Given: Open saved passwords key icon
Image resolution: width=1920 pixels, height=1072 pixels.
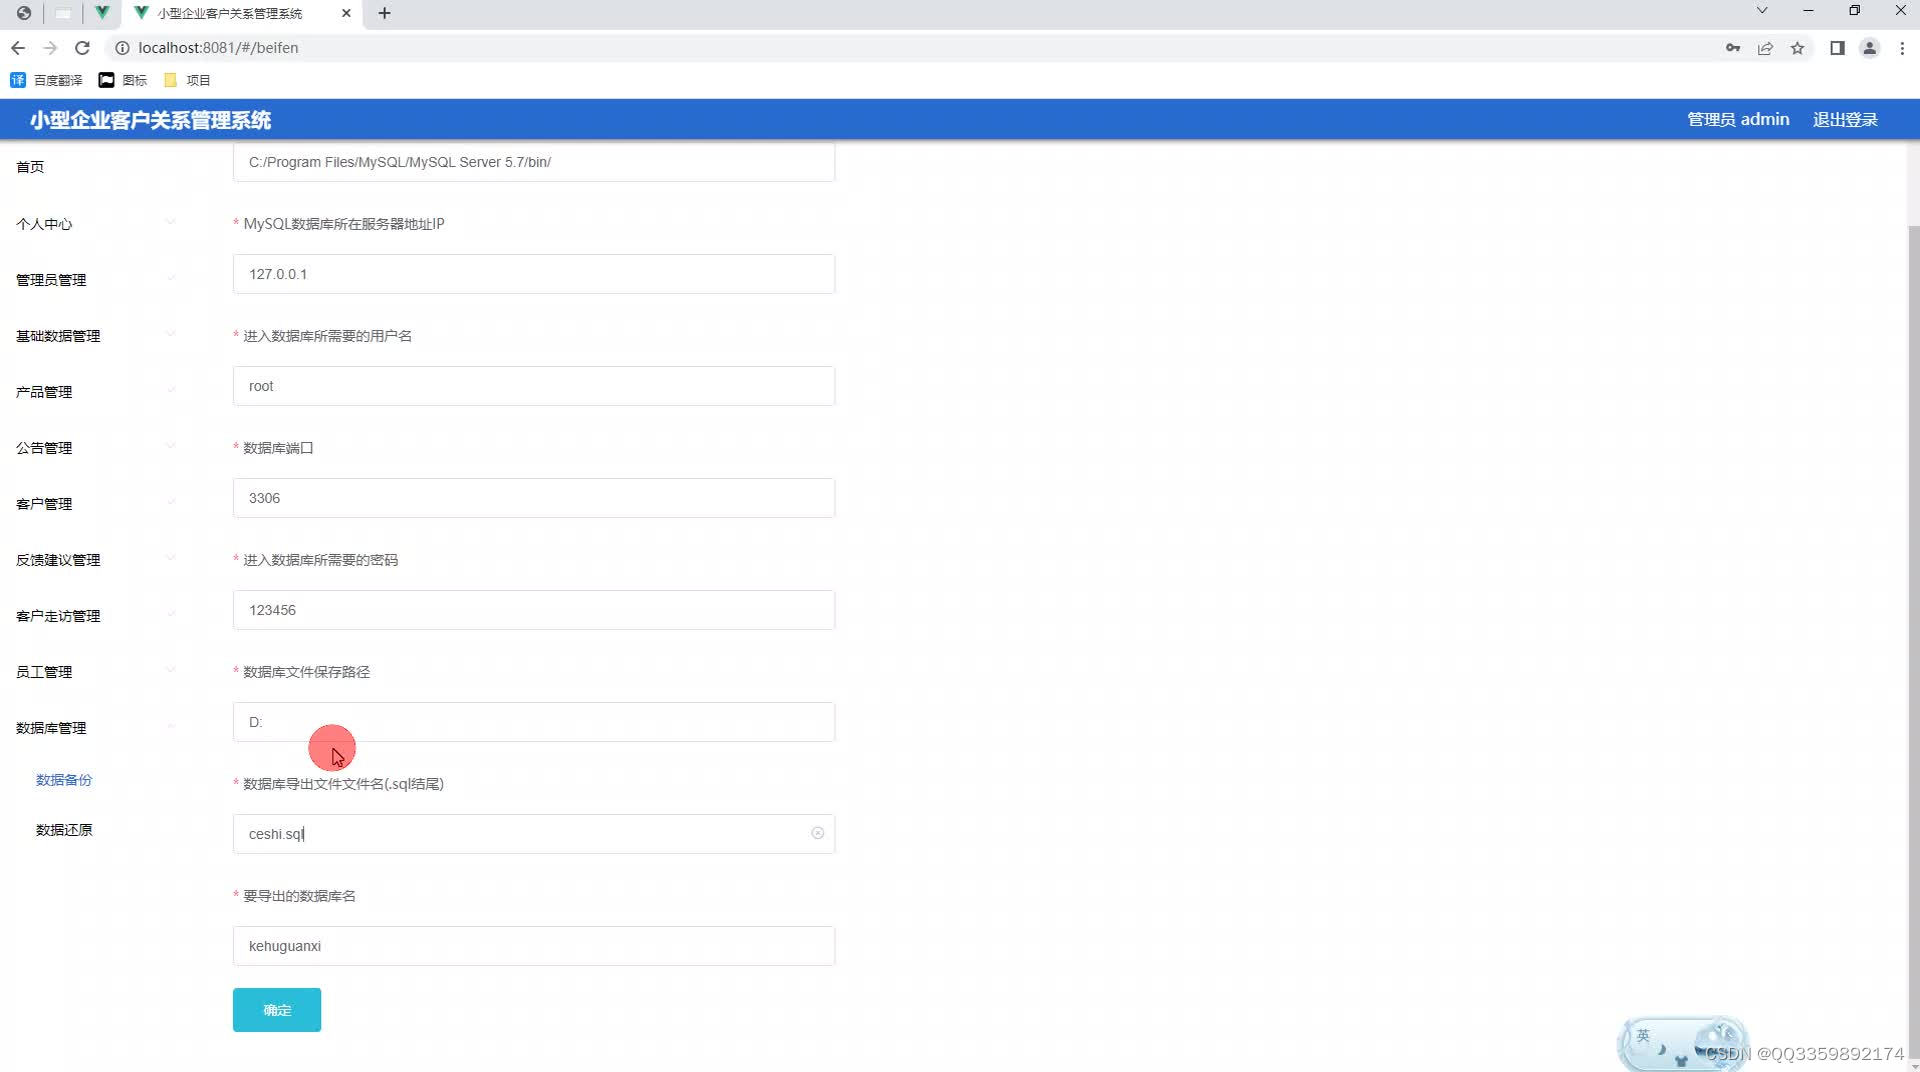Looking at the screenshot, I should [1733, 48].
